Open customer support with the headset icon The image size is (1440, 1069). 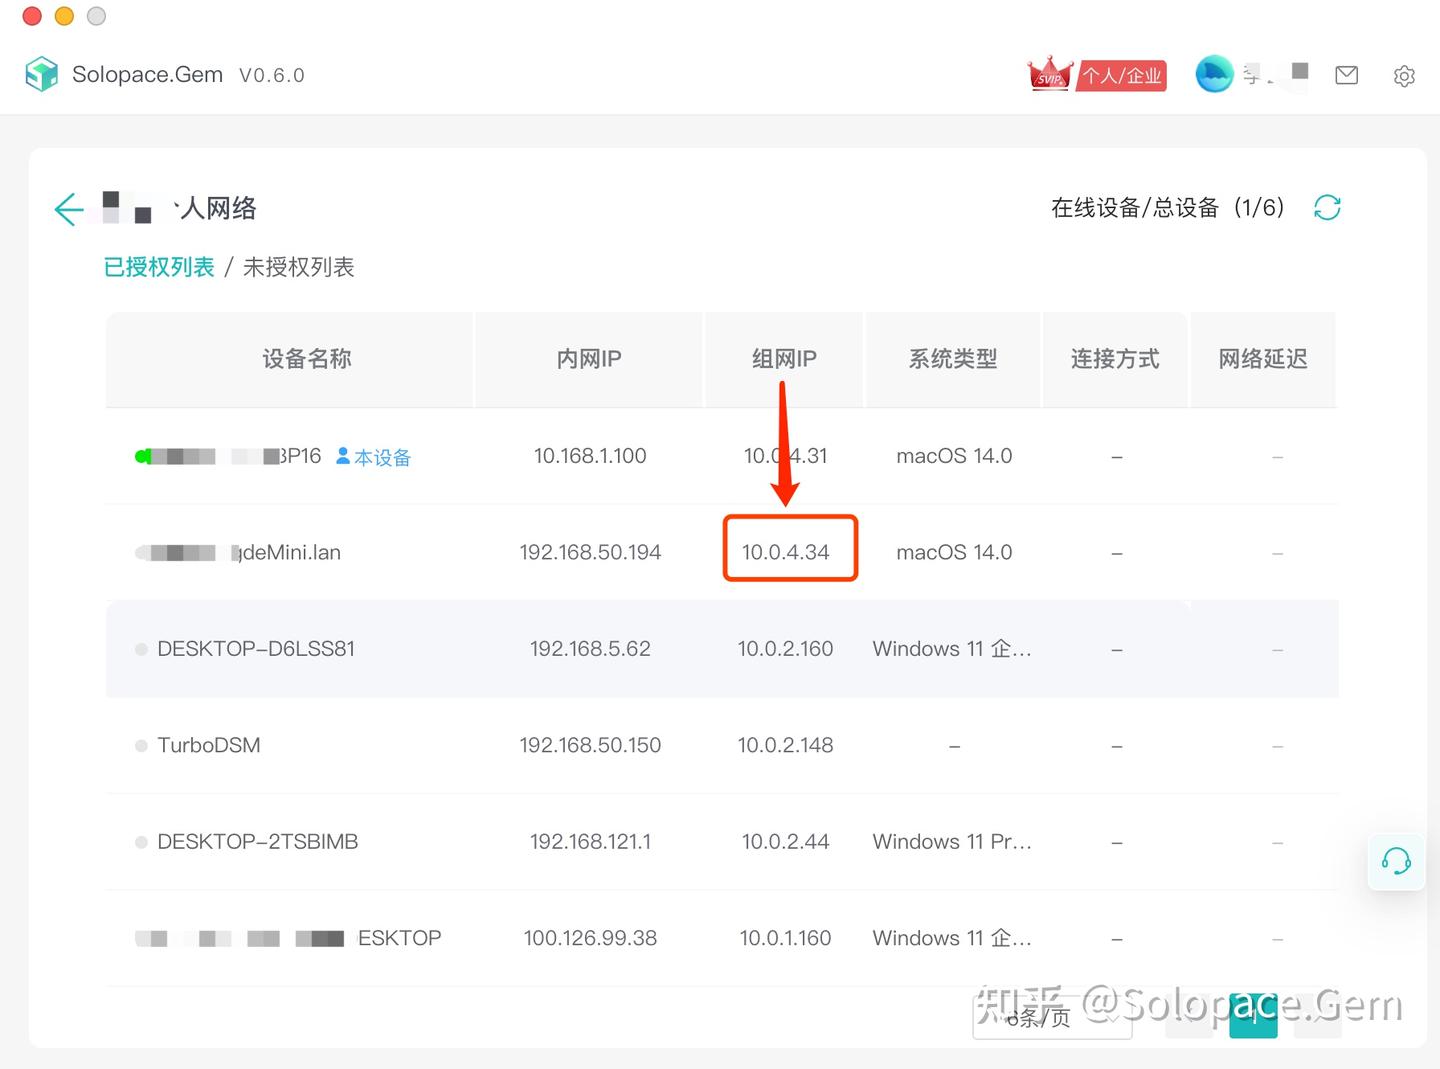(1396, 862)
